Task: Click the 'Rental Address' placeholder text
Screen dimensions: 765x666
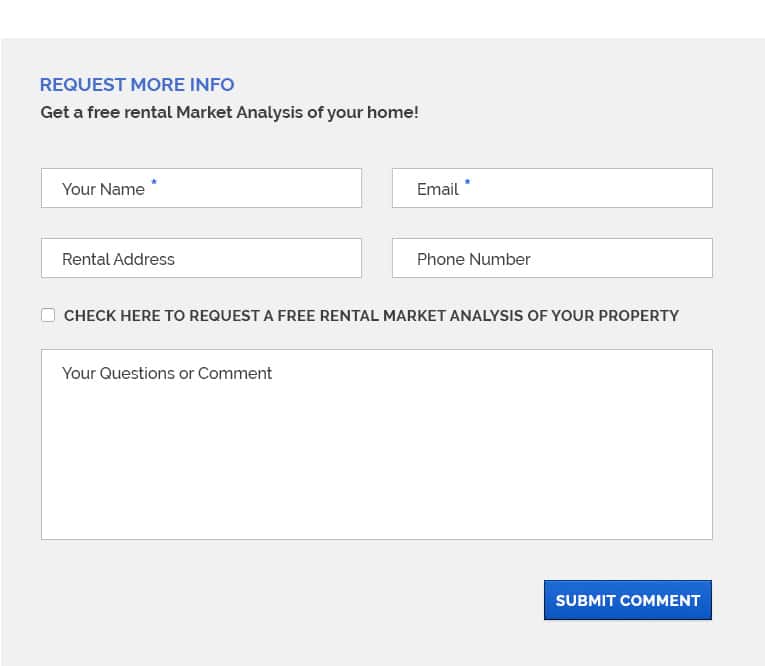Action: coord(119,259)
